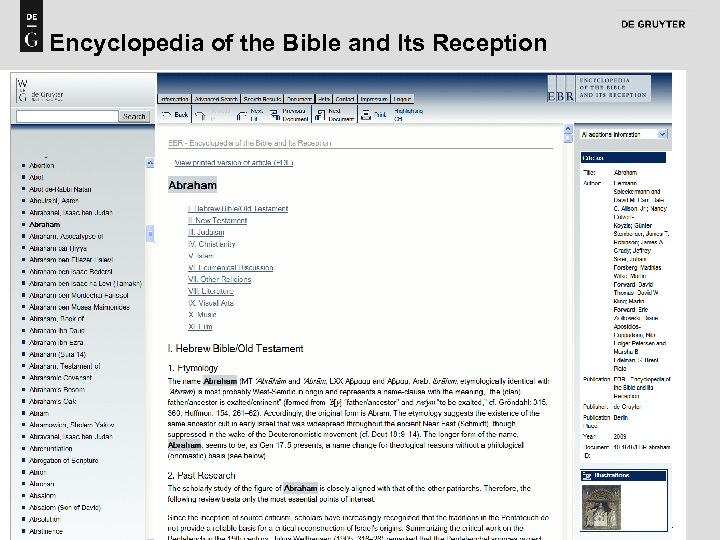Click the Search button
The height and width of the screenshot is (540, 720).
(x=134, y=117)
